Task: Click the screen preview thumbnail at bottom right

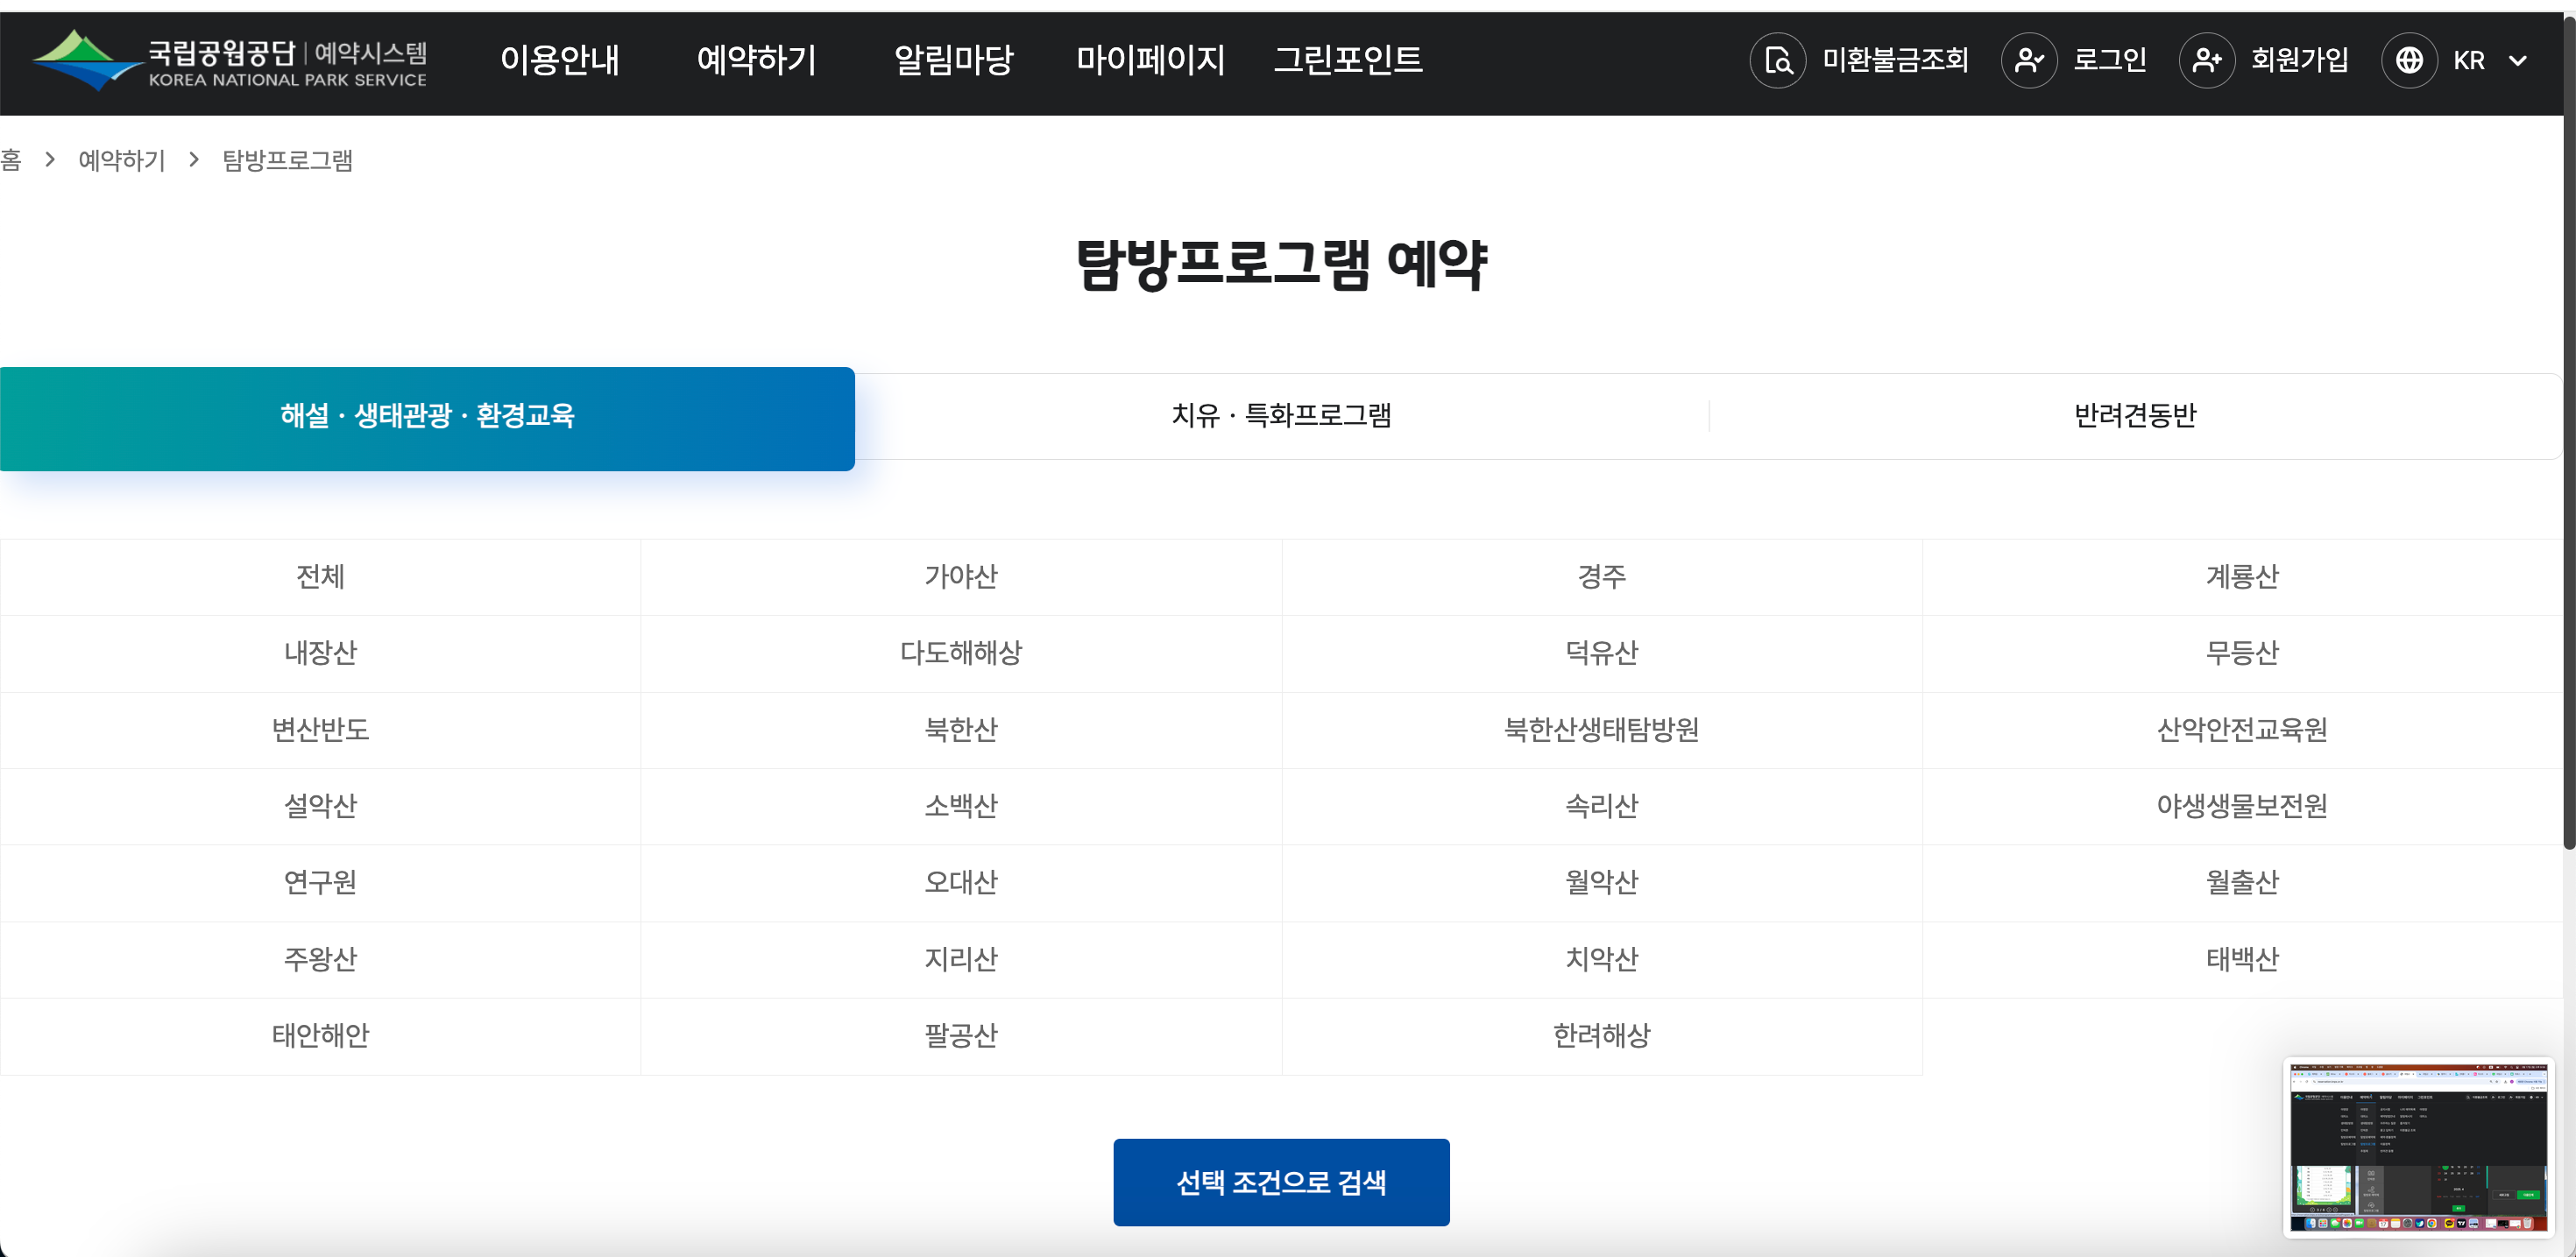Action: pyautogui.click(x=2420, y=1146)
